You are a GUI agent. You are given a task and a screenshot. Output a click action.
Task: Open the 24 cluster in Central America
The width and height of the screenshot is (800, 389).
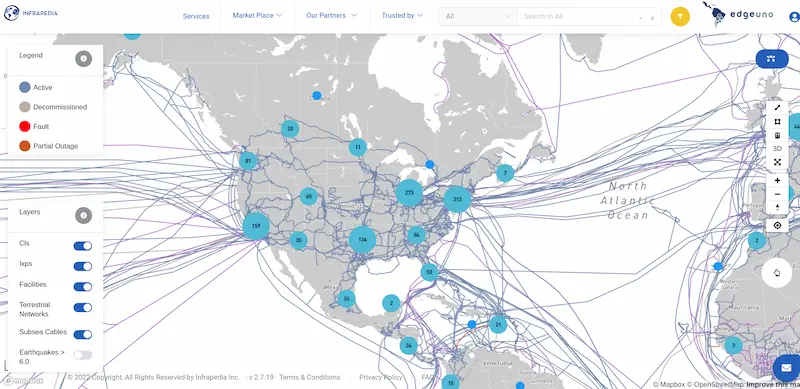408,346
